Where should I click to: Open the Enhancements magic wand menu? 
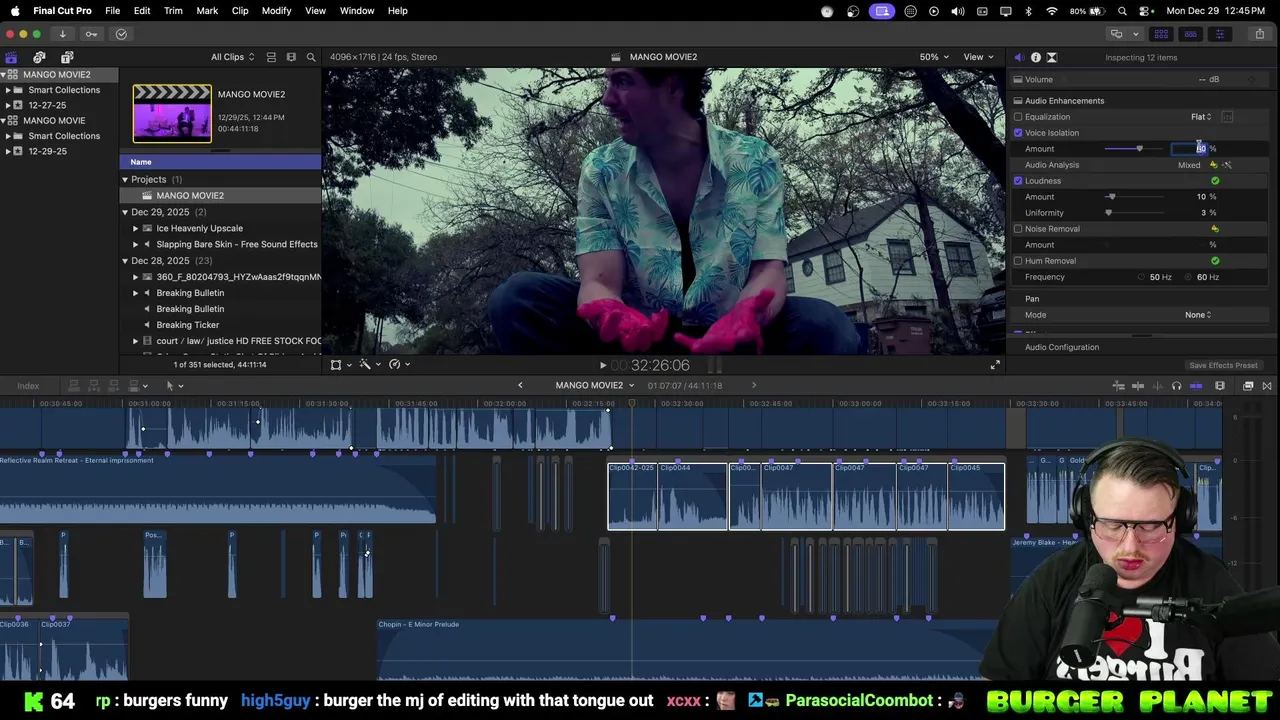[x=368, y=365]
